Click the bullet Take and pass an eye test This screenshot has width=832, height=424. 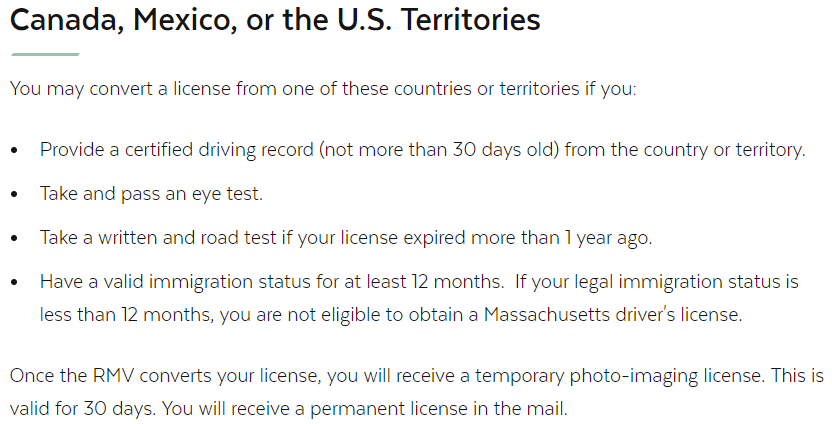151,194
